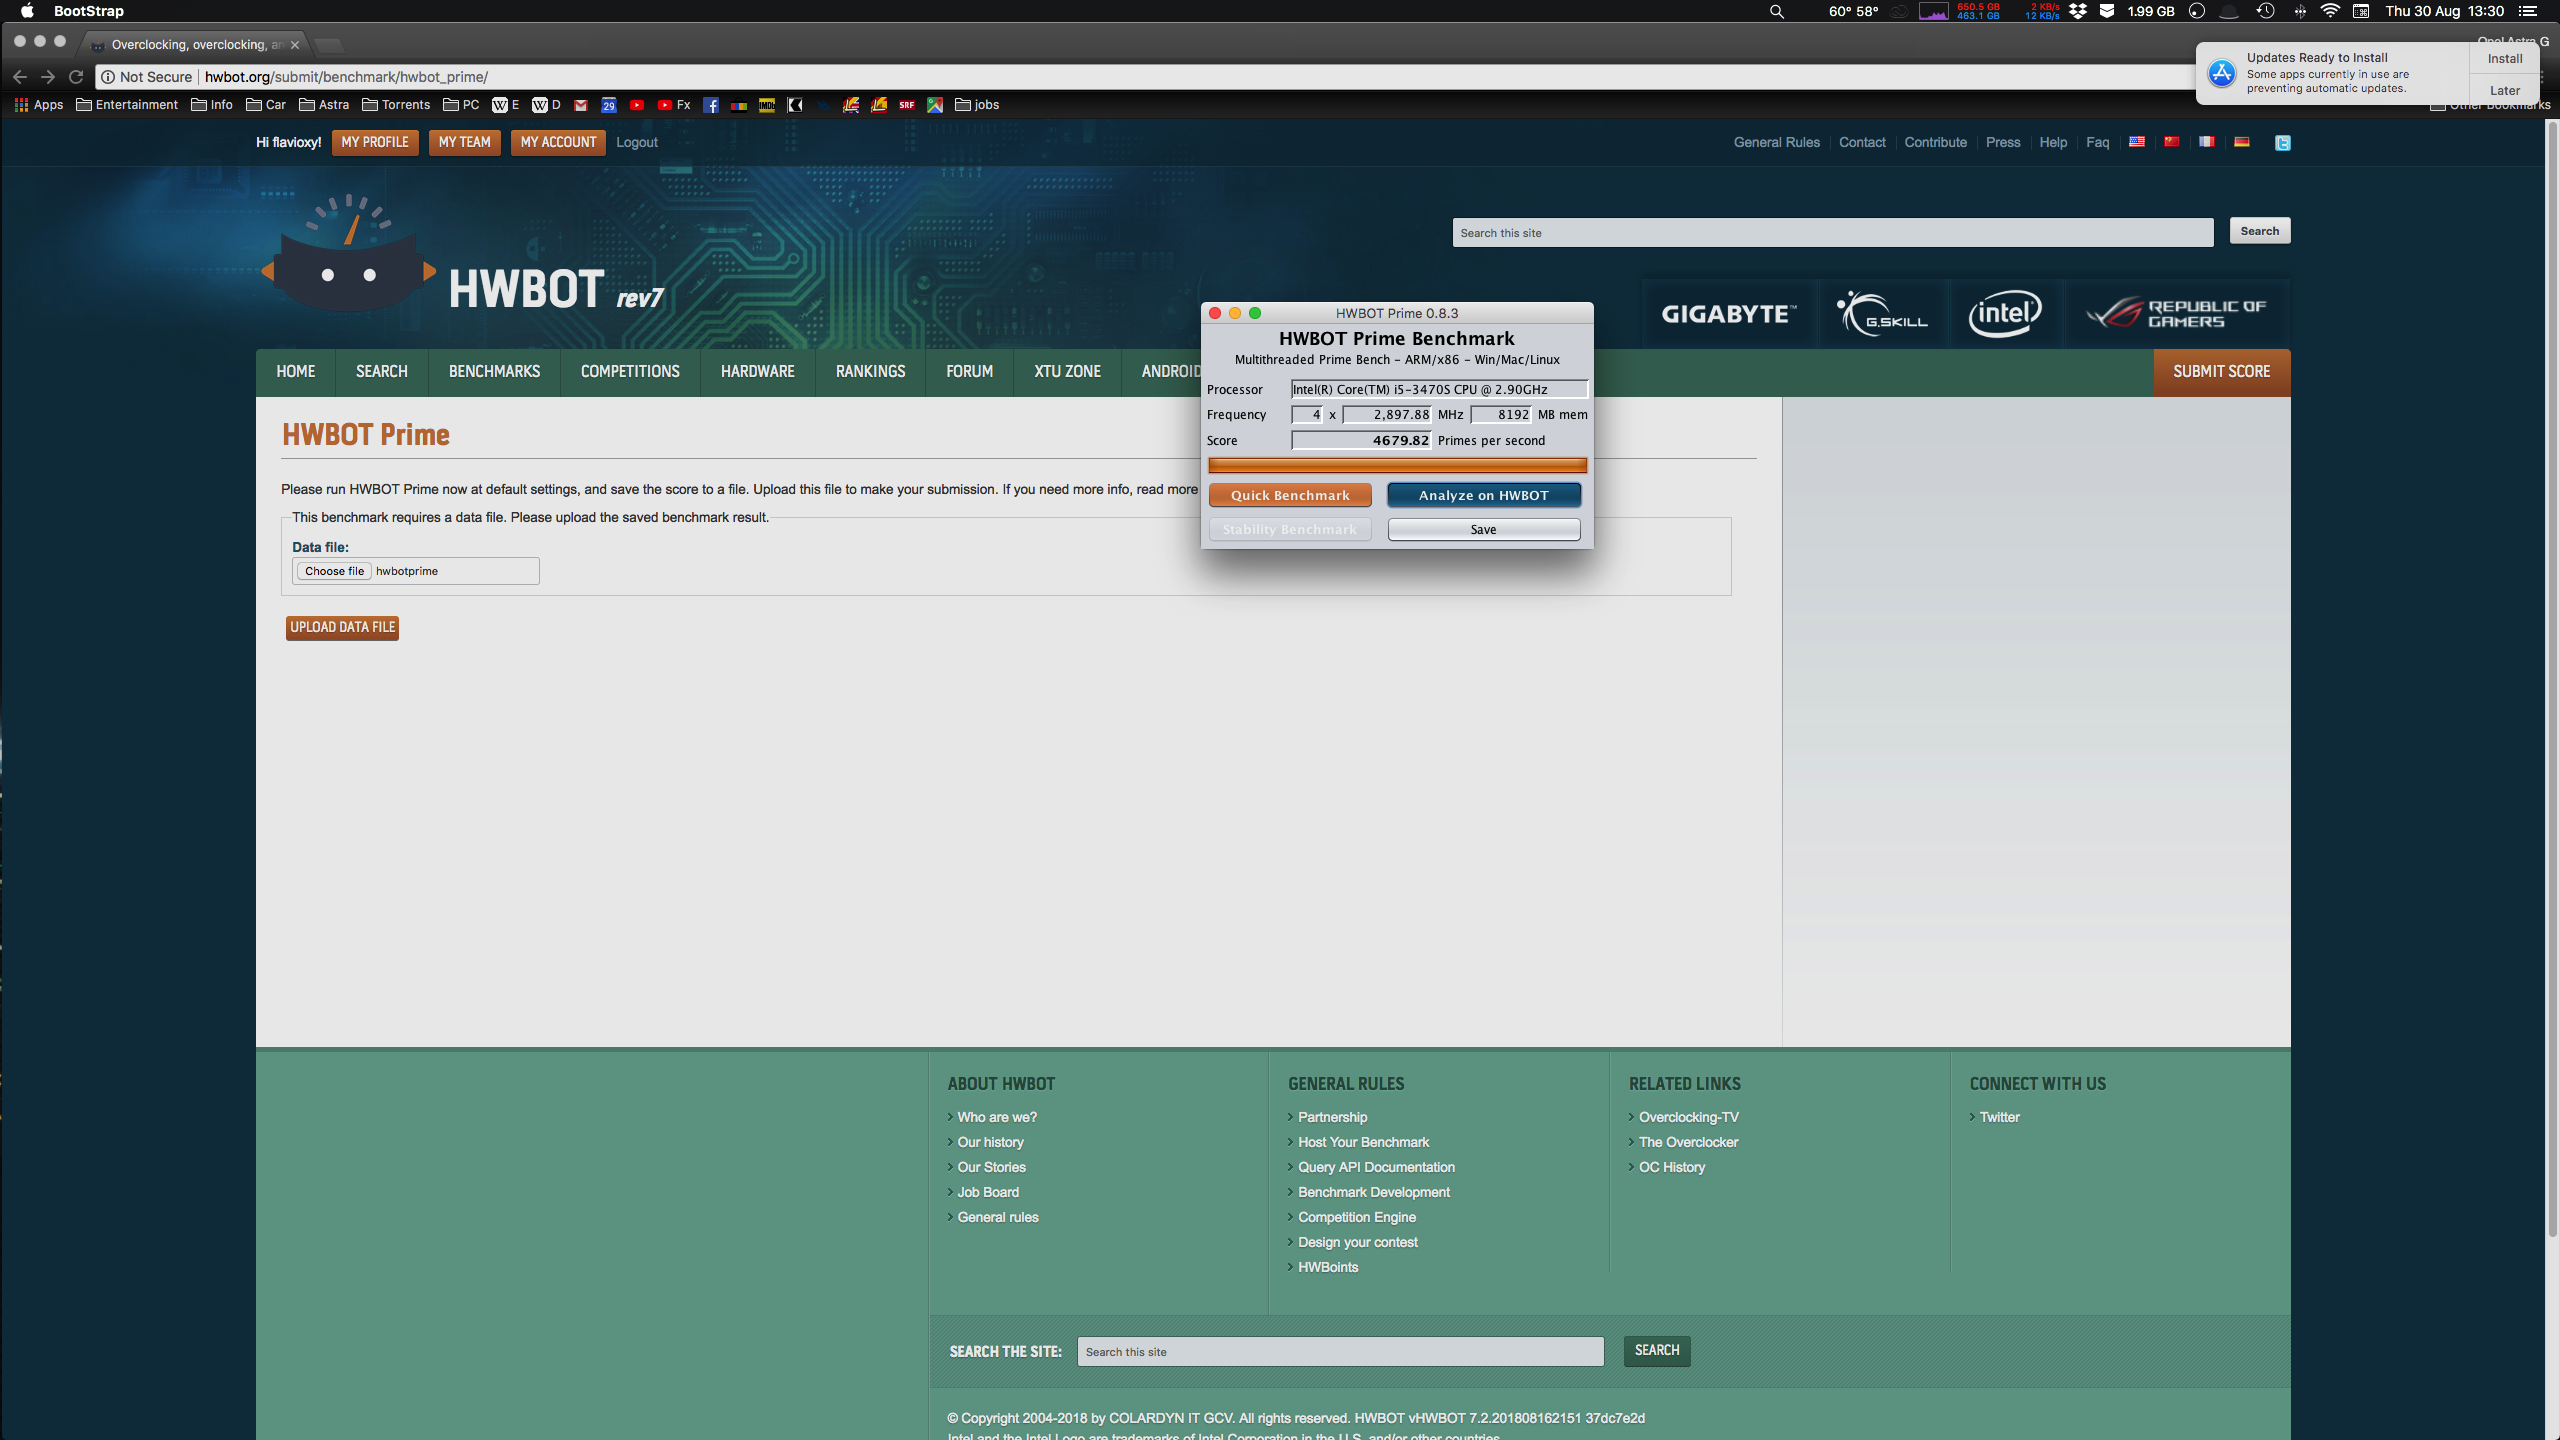Open the Info bookmarks folder

212,105
